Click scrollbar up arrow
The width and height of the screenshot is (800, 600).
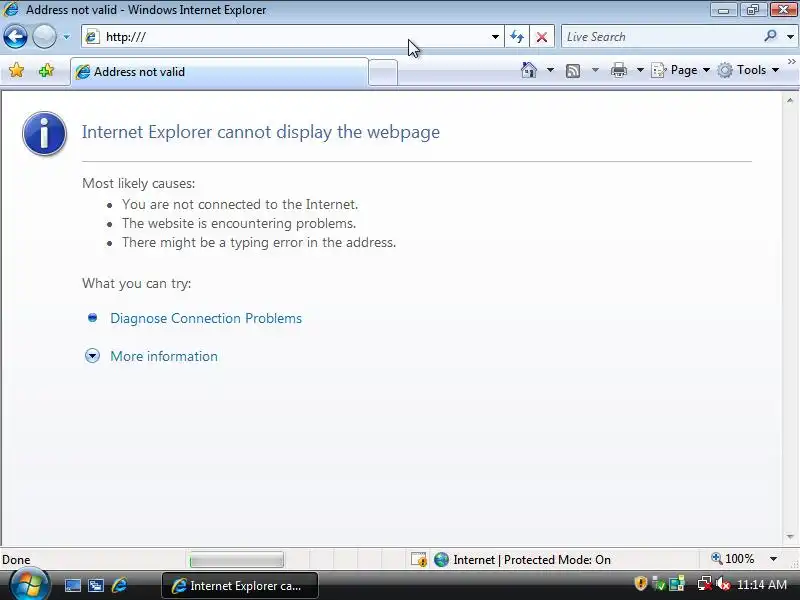pyautogui.click(x=790, y=101)
